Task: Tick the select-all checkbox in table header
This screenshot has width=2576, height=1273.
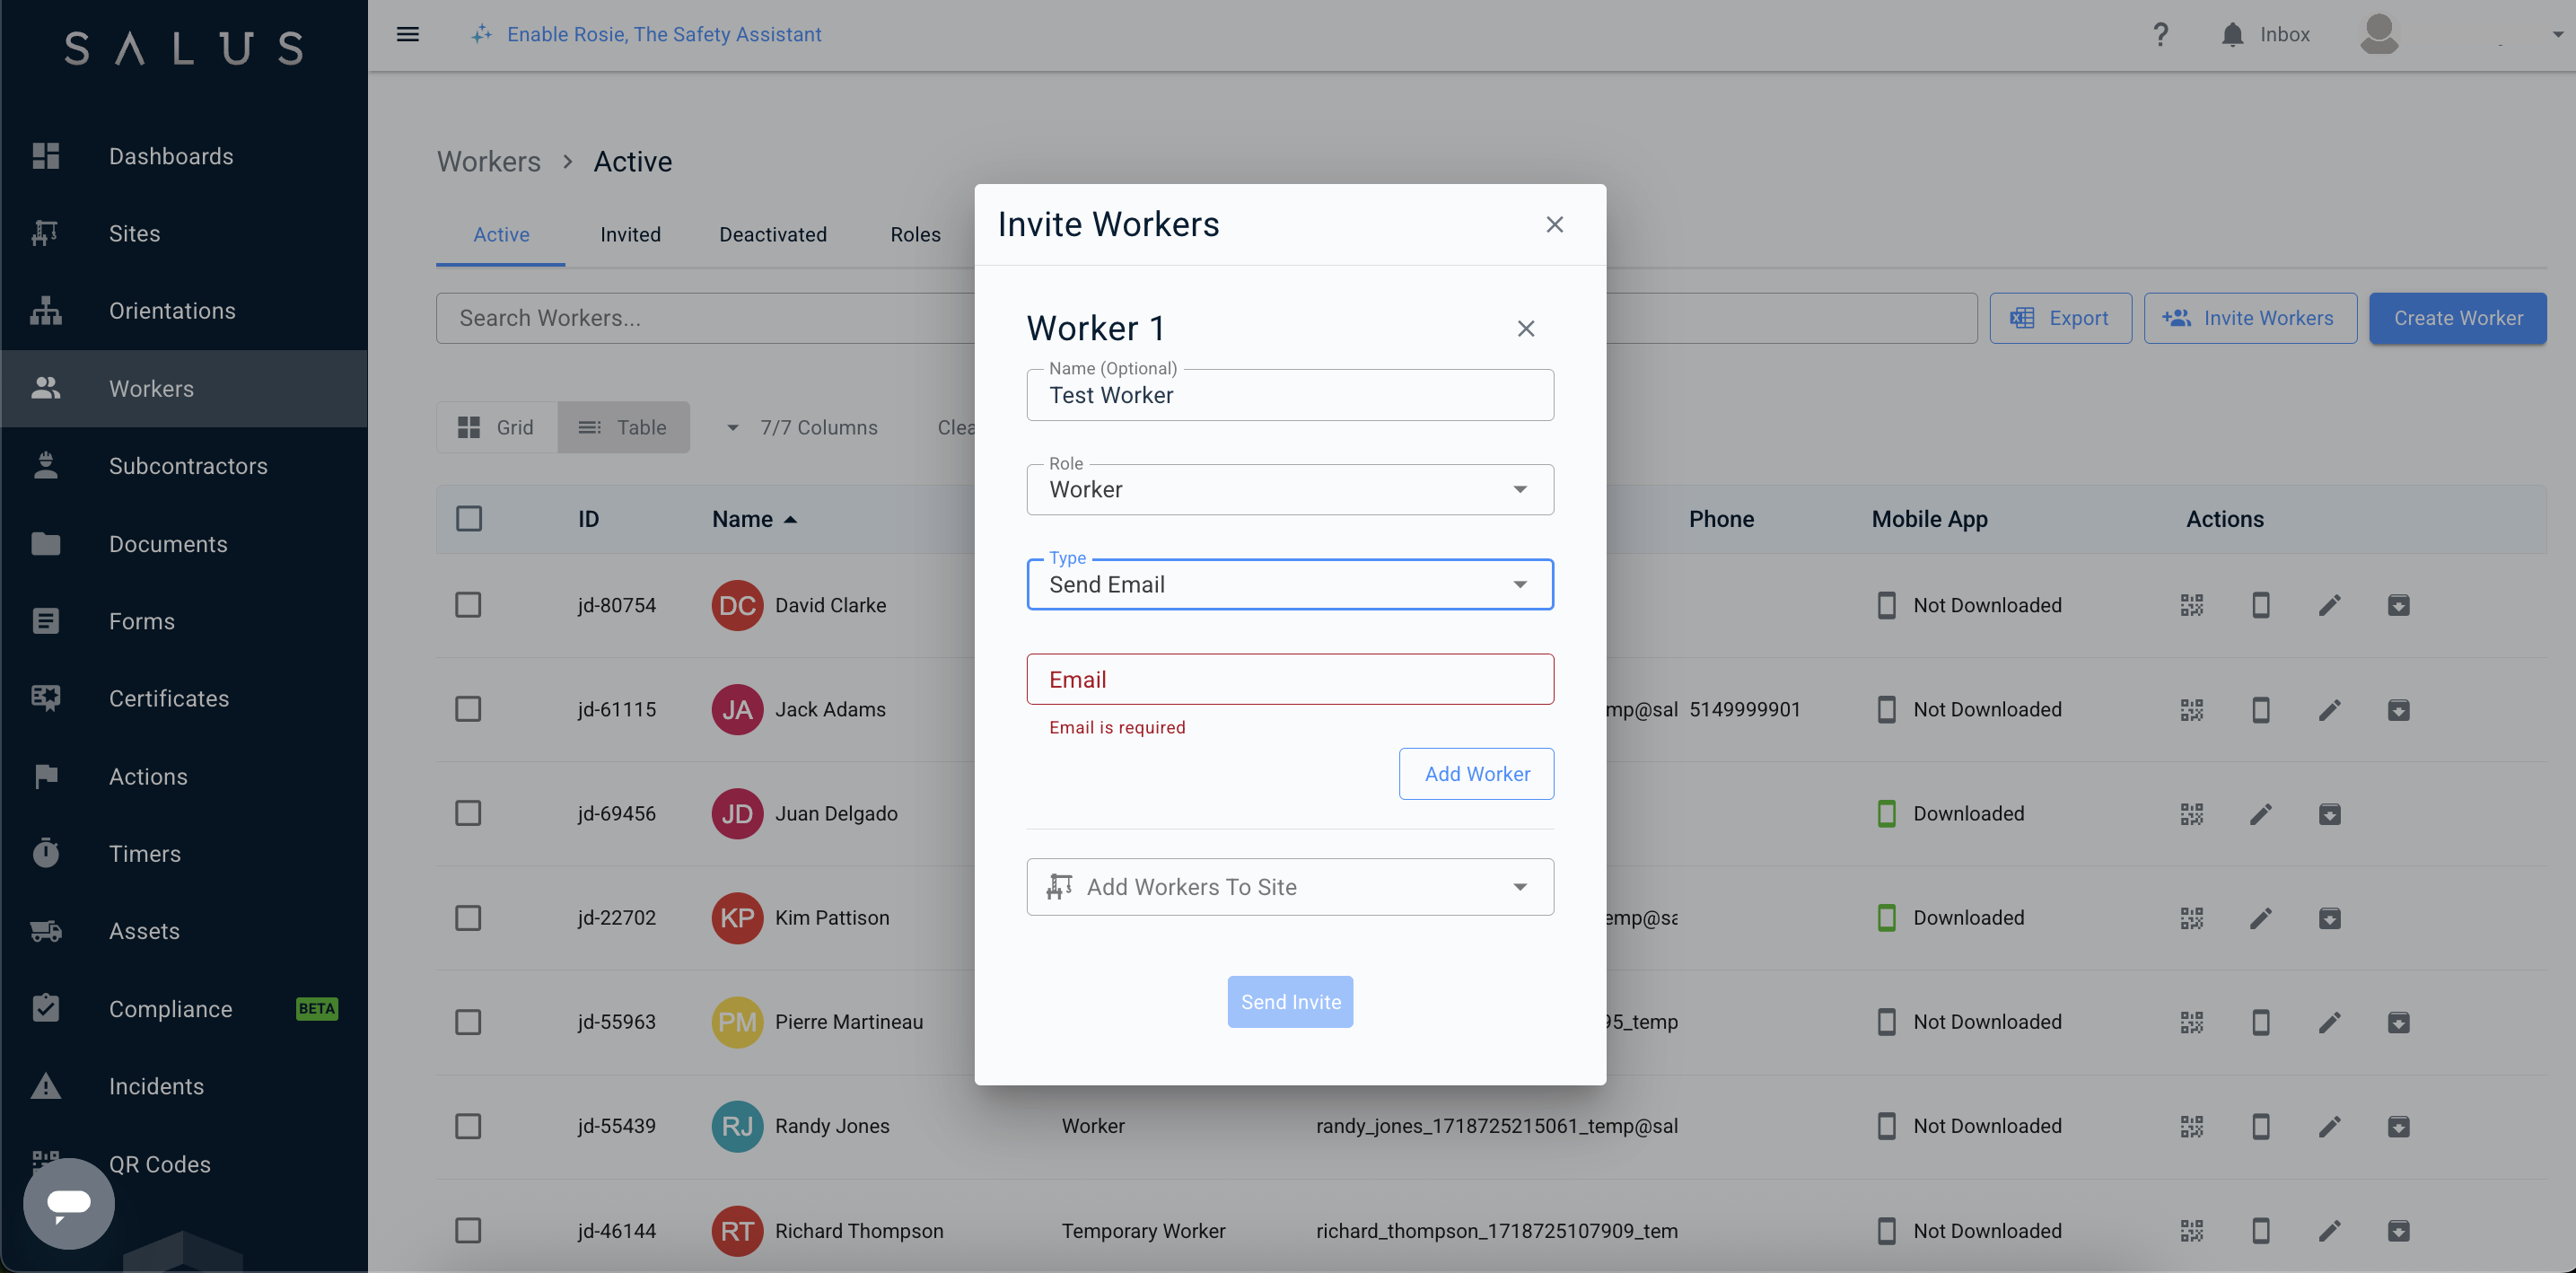Action: [x=468, y=518]
